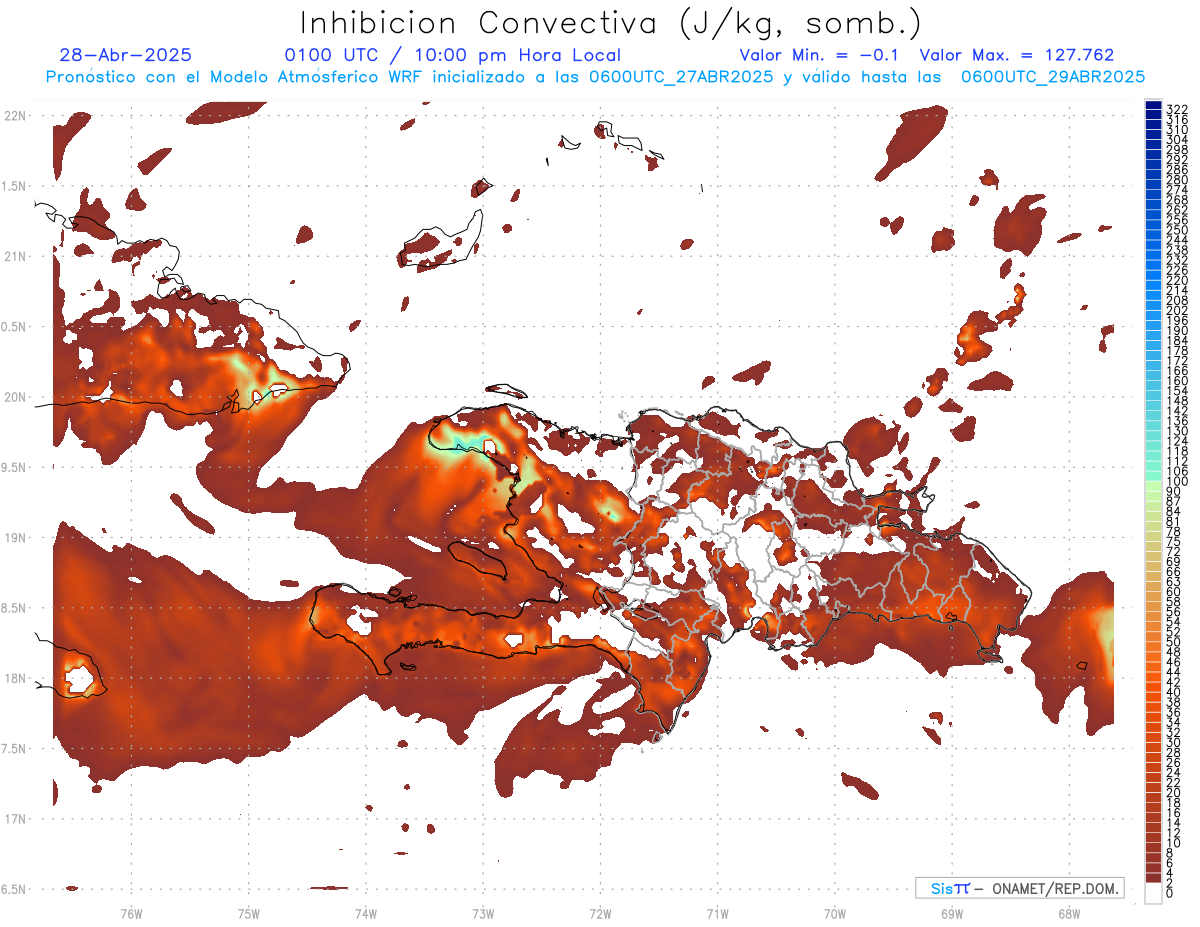Screen dimensions: 1200x927
Task: Click the title "Inhibicion Convectiva (J/kg, somb.)"
Action: pyautogui.click(x=612, y=23)
